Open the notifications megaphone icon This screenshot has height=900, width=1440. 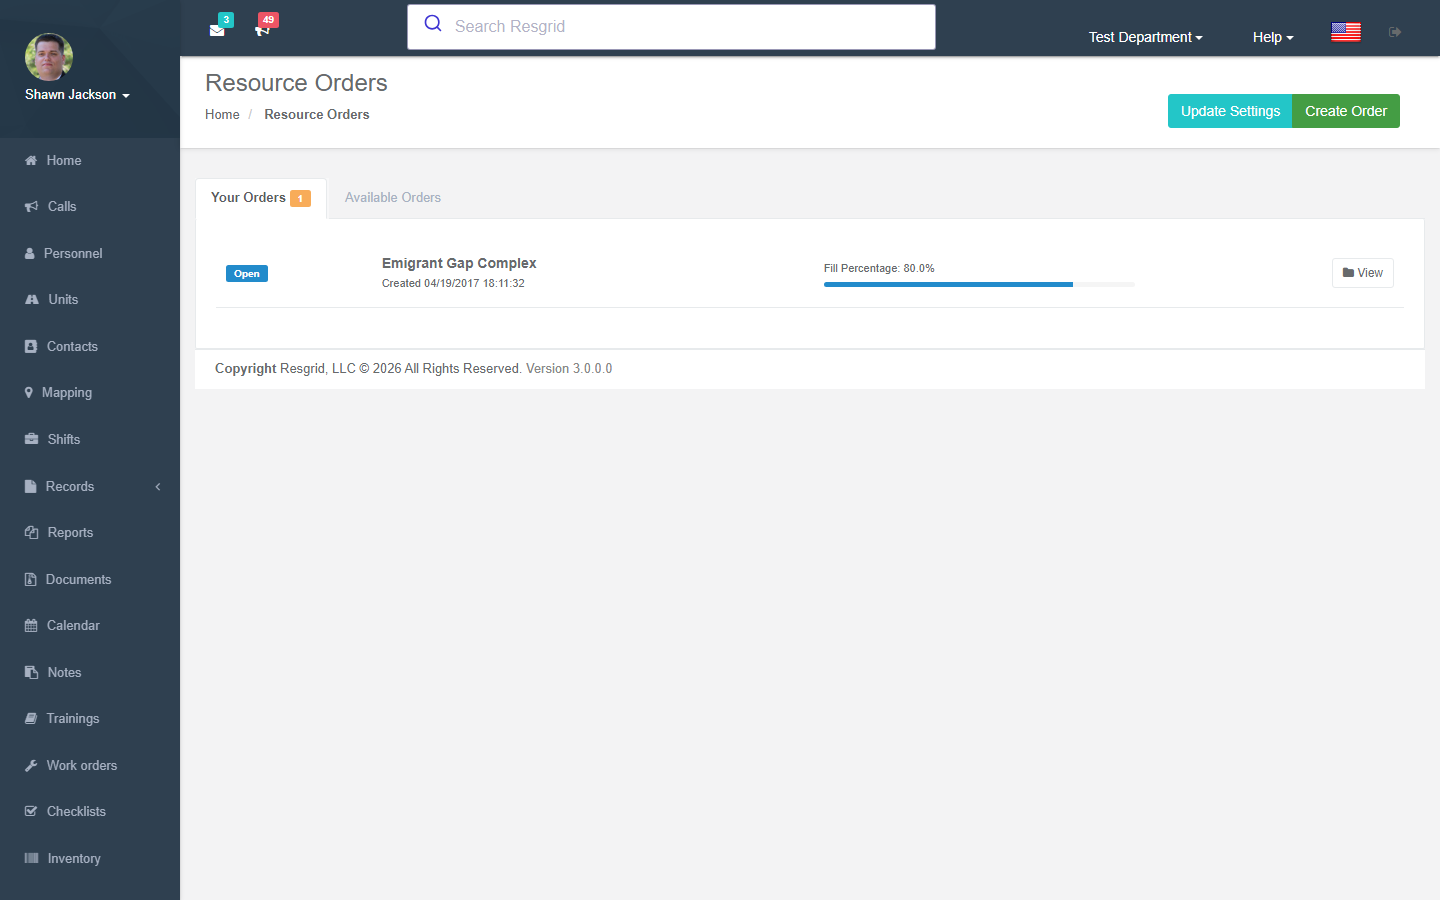click(262, 30)
